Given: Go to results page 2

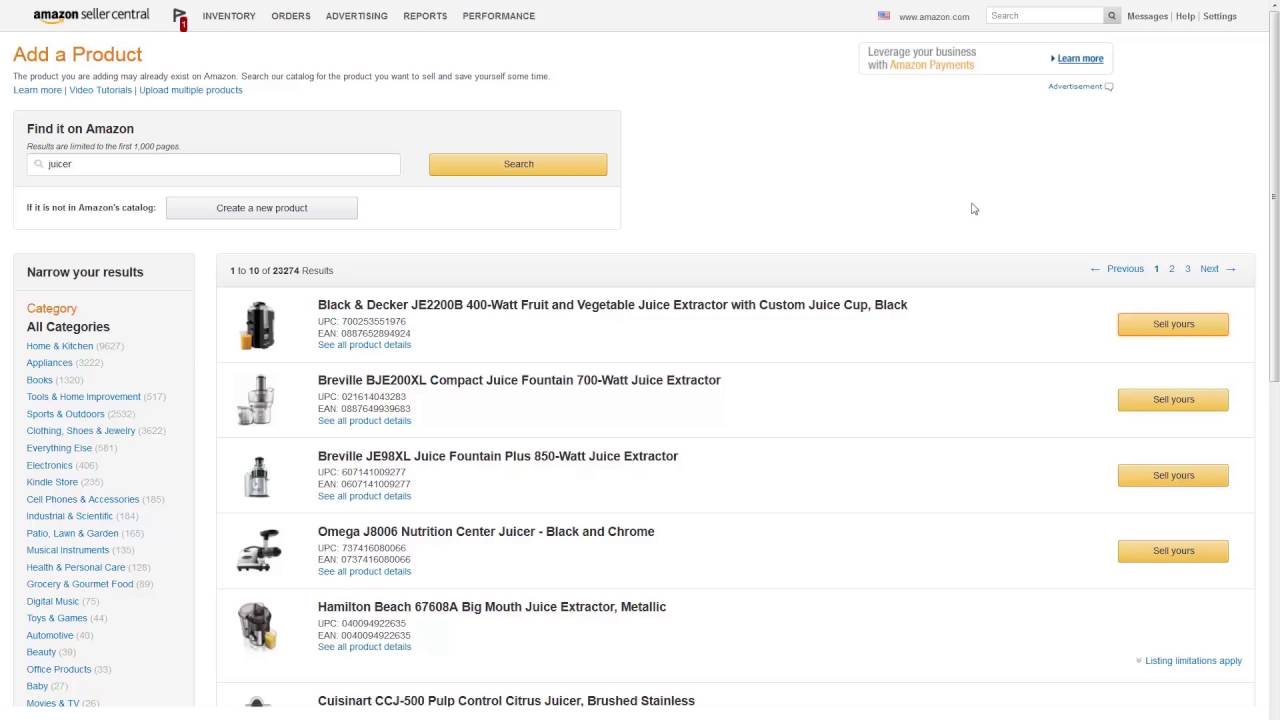Looking at the screenshot, I should pyautogui.click(x=1172, y=269).
